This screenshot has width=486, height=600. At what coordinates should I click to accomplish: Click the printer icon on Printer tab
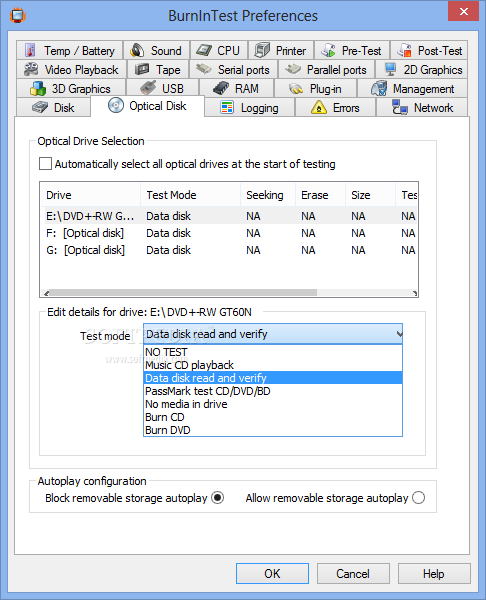pyautogui.click(x=262, y=50)
